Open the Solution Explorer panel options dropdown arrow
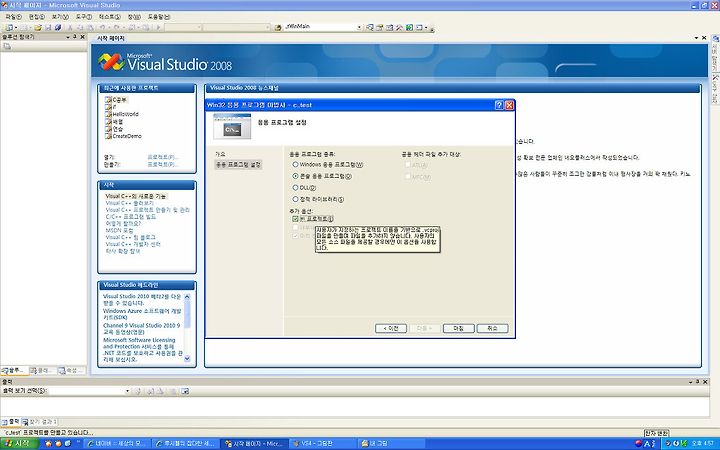 coord(68,37)
